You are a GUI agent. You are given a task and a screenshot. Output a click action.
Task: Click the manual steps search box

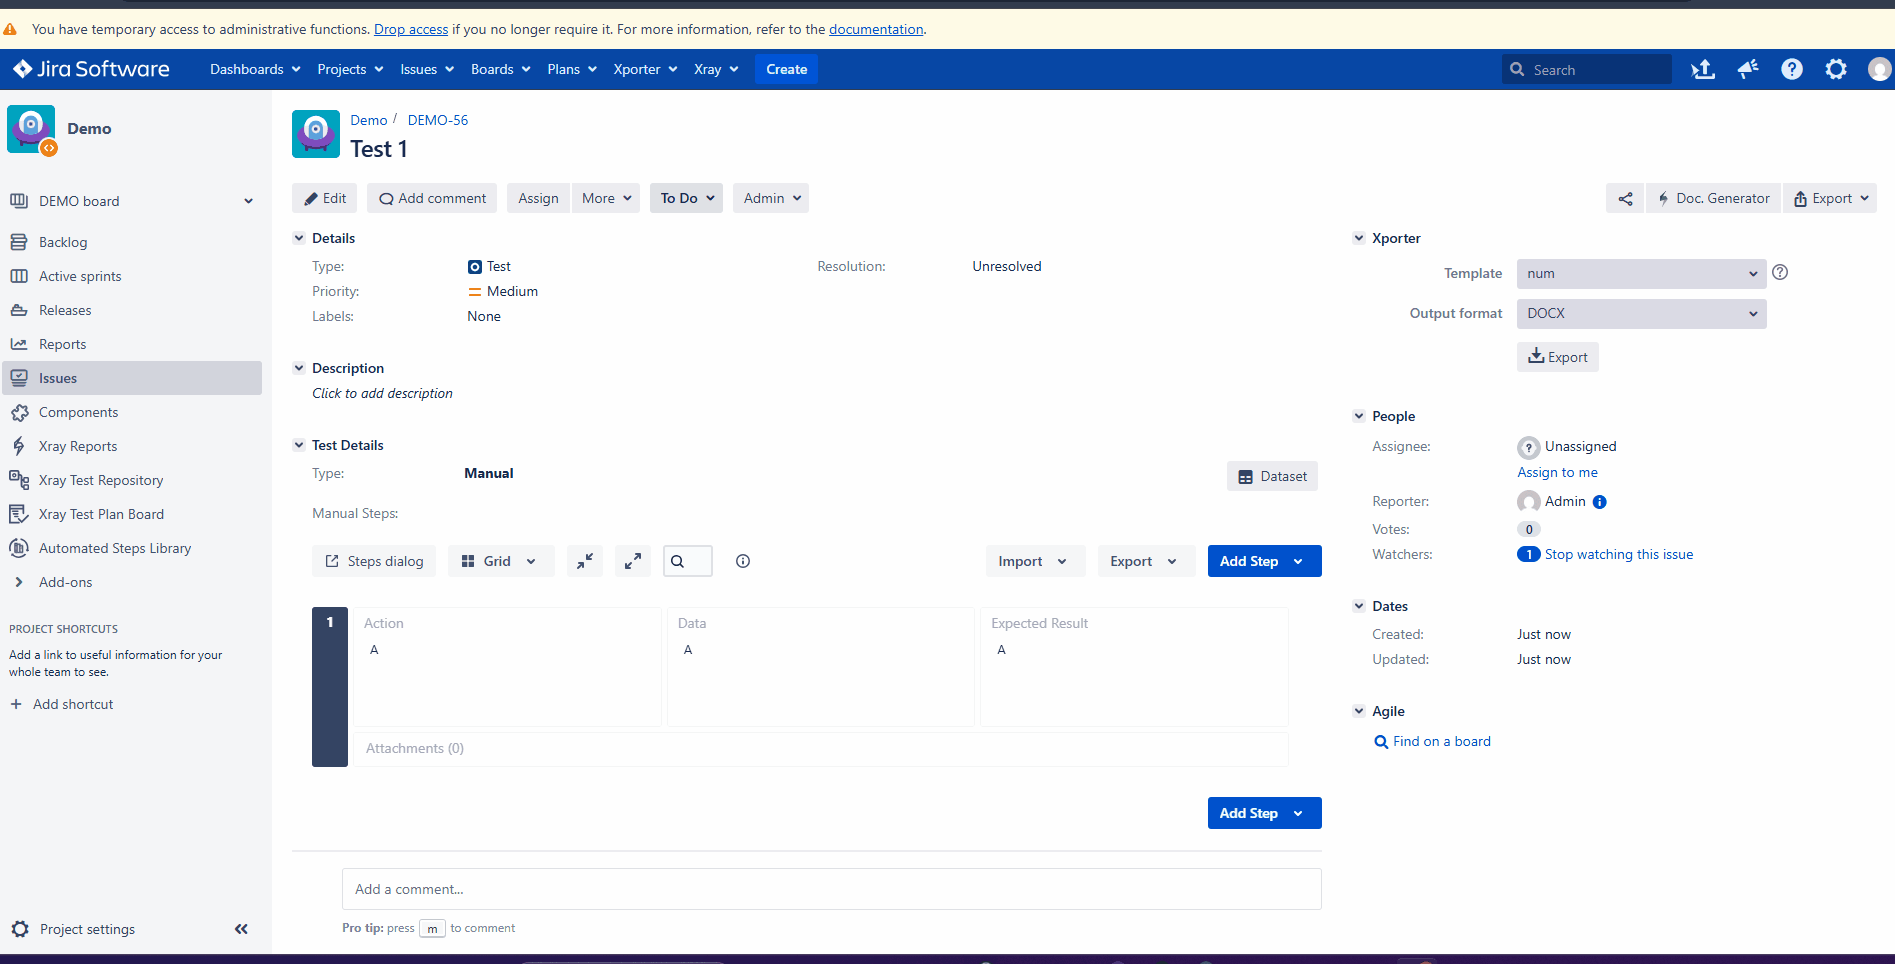(688, 561)
